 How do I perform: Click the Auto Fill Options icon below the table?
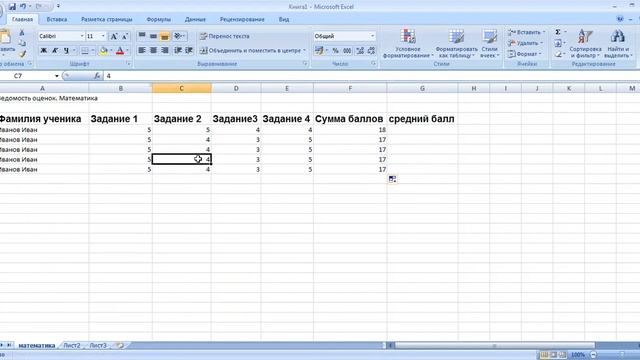tap(392, 179)
